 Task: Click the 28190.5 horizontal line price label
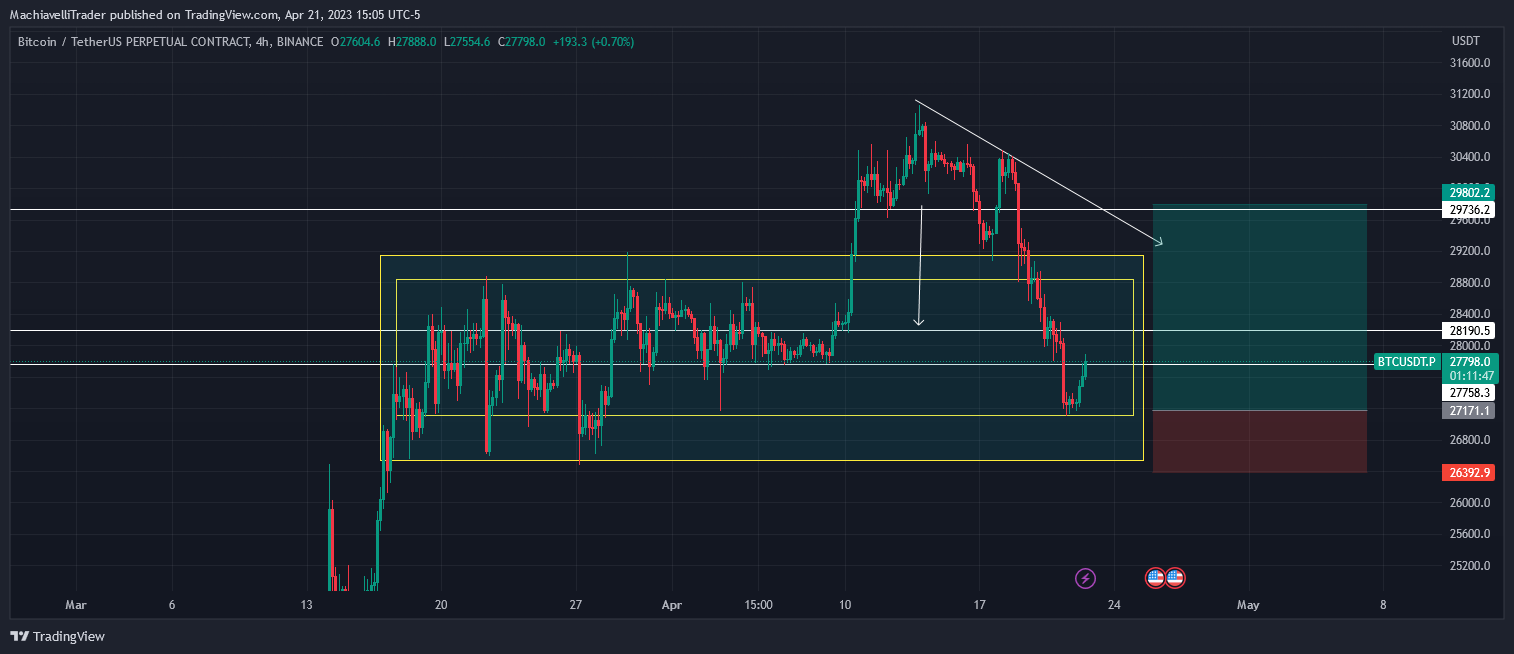pos(1468,330)
